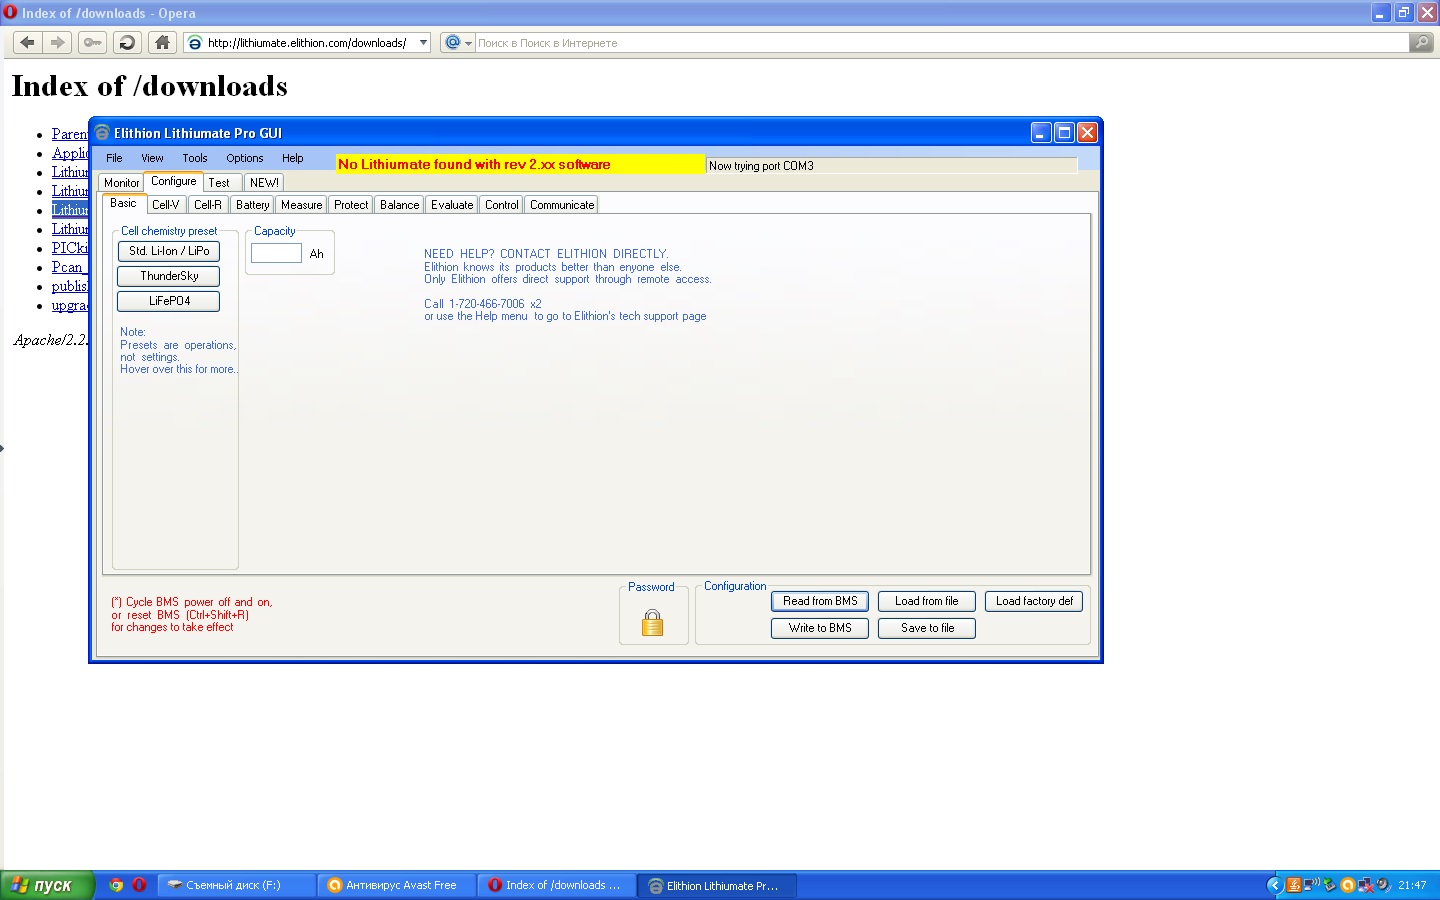Image resolution: width=1440 pixels, height=900 pixels.
Task: Open the Cell-V sub-tab
Action: click(166, 205)
